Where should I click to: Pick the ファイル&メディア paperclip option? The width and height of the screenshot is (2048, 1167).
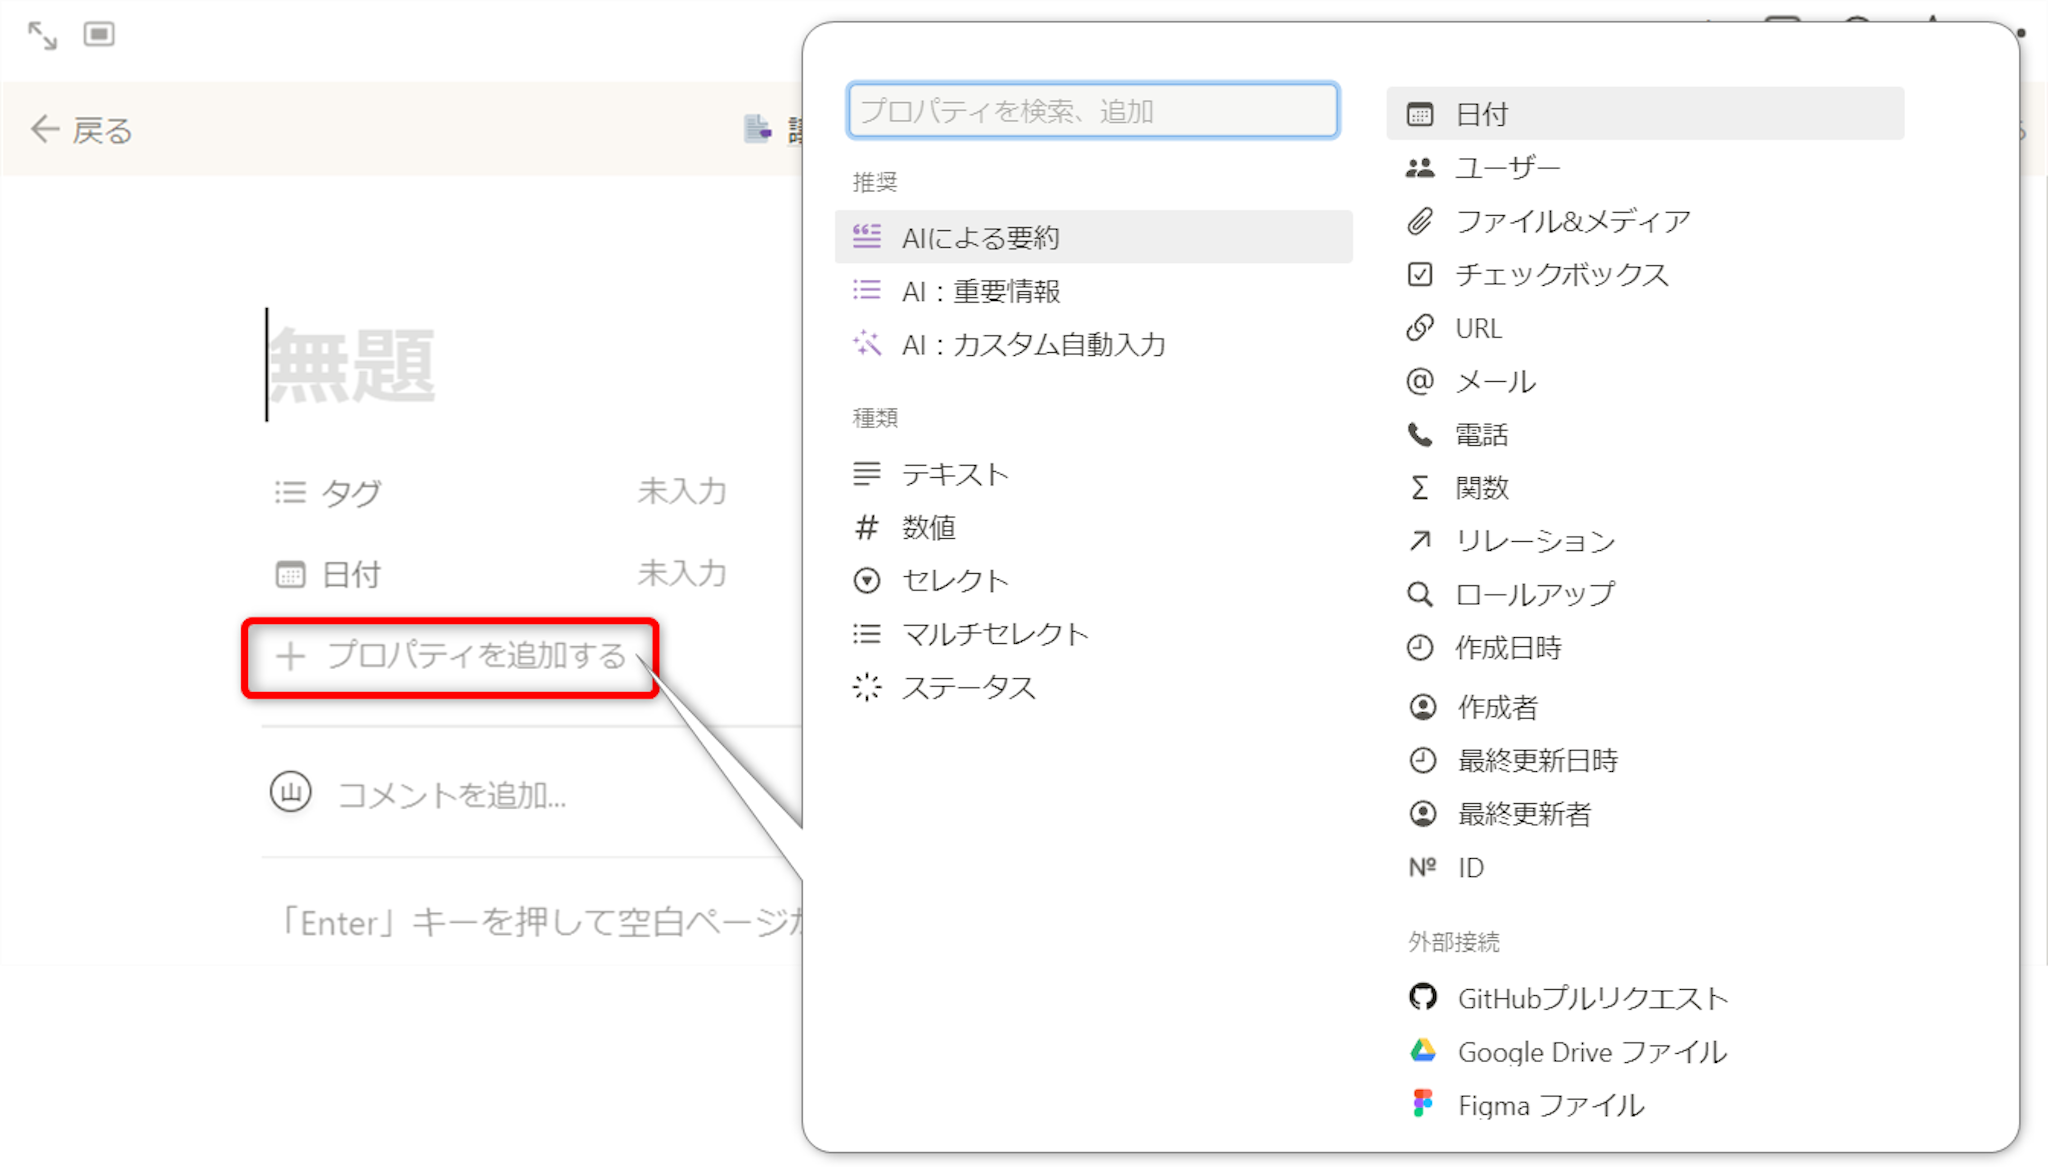(1571, 221)
